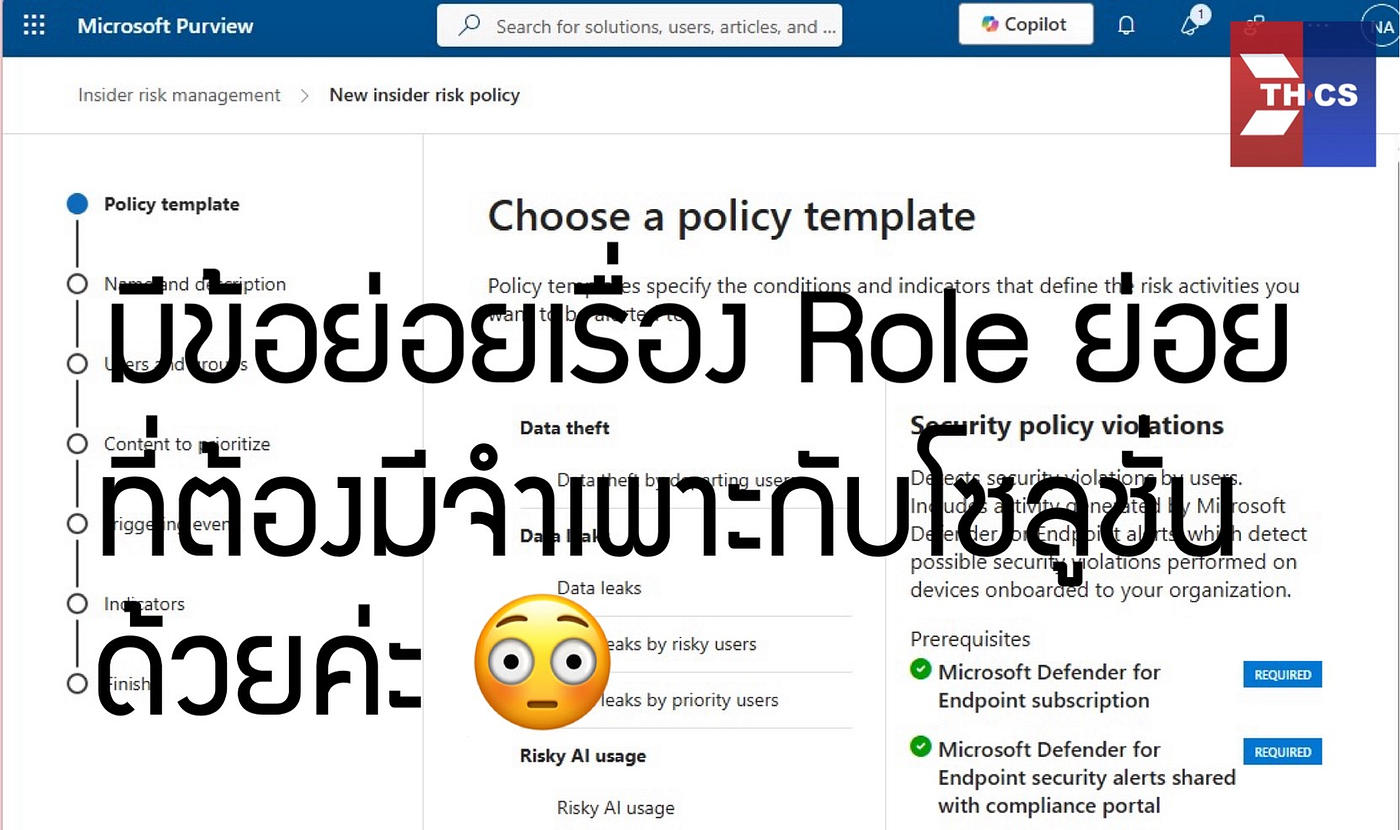
Task: Click REQUIRED badge for Endpoint subscription
Action: (1283, 674)
